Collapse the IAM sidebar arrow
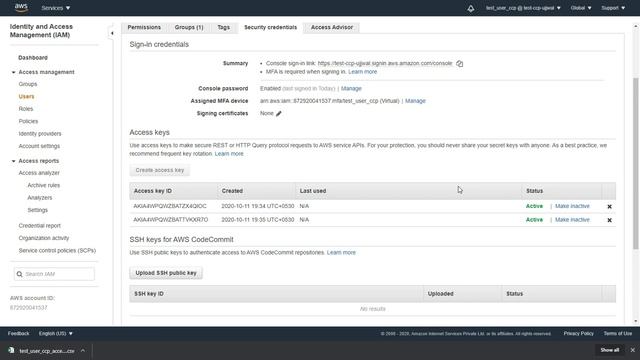Screen dimensions: 640x360 [x=112, y=33]
